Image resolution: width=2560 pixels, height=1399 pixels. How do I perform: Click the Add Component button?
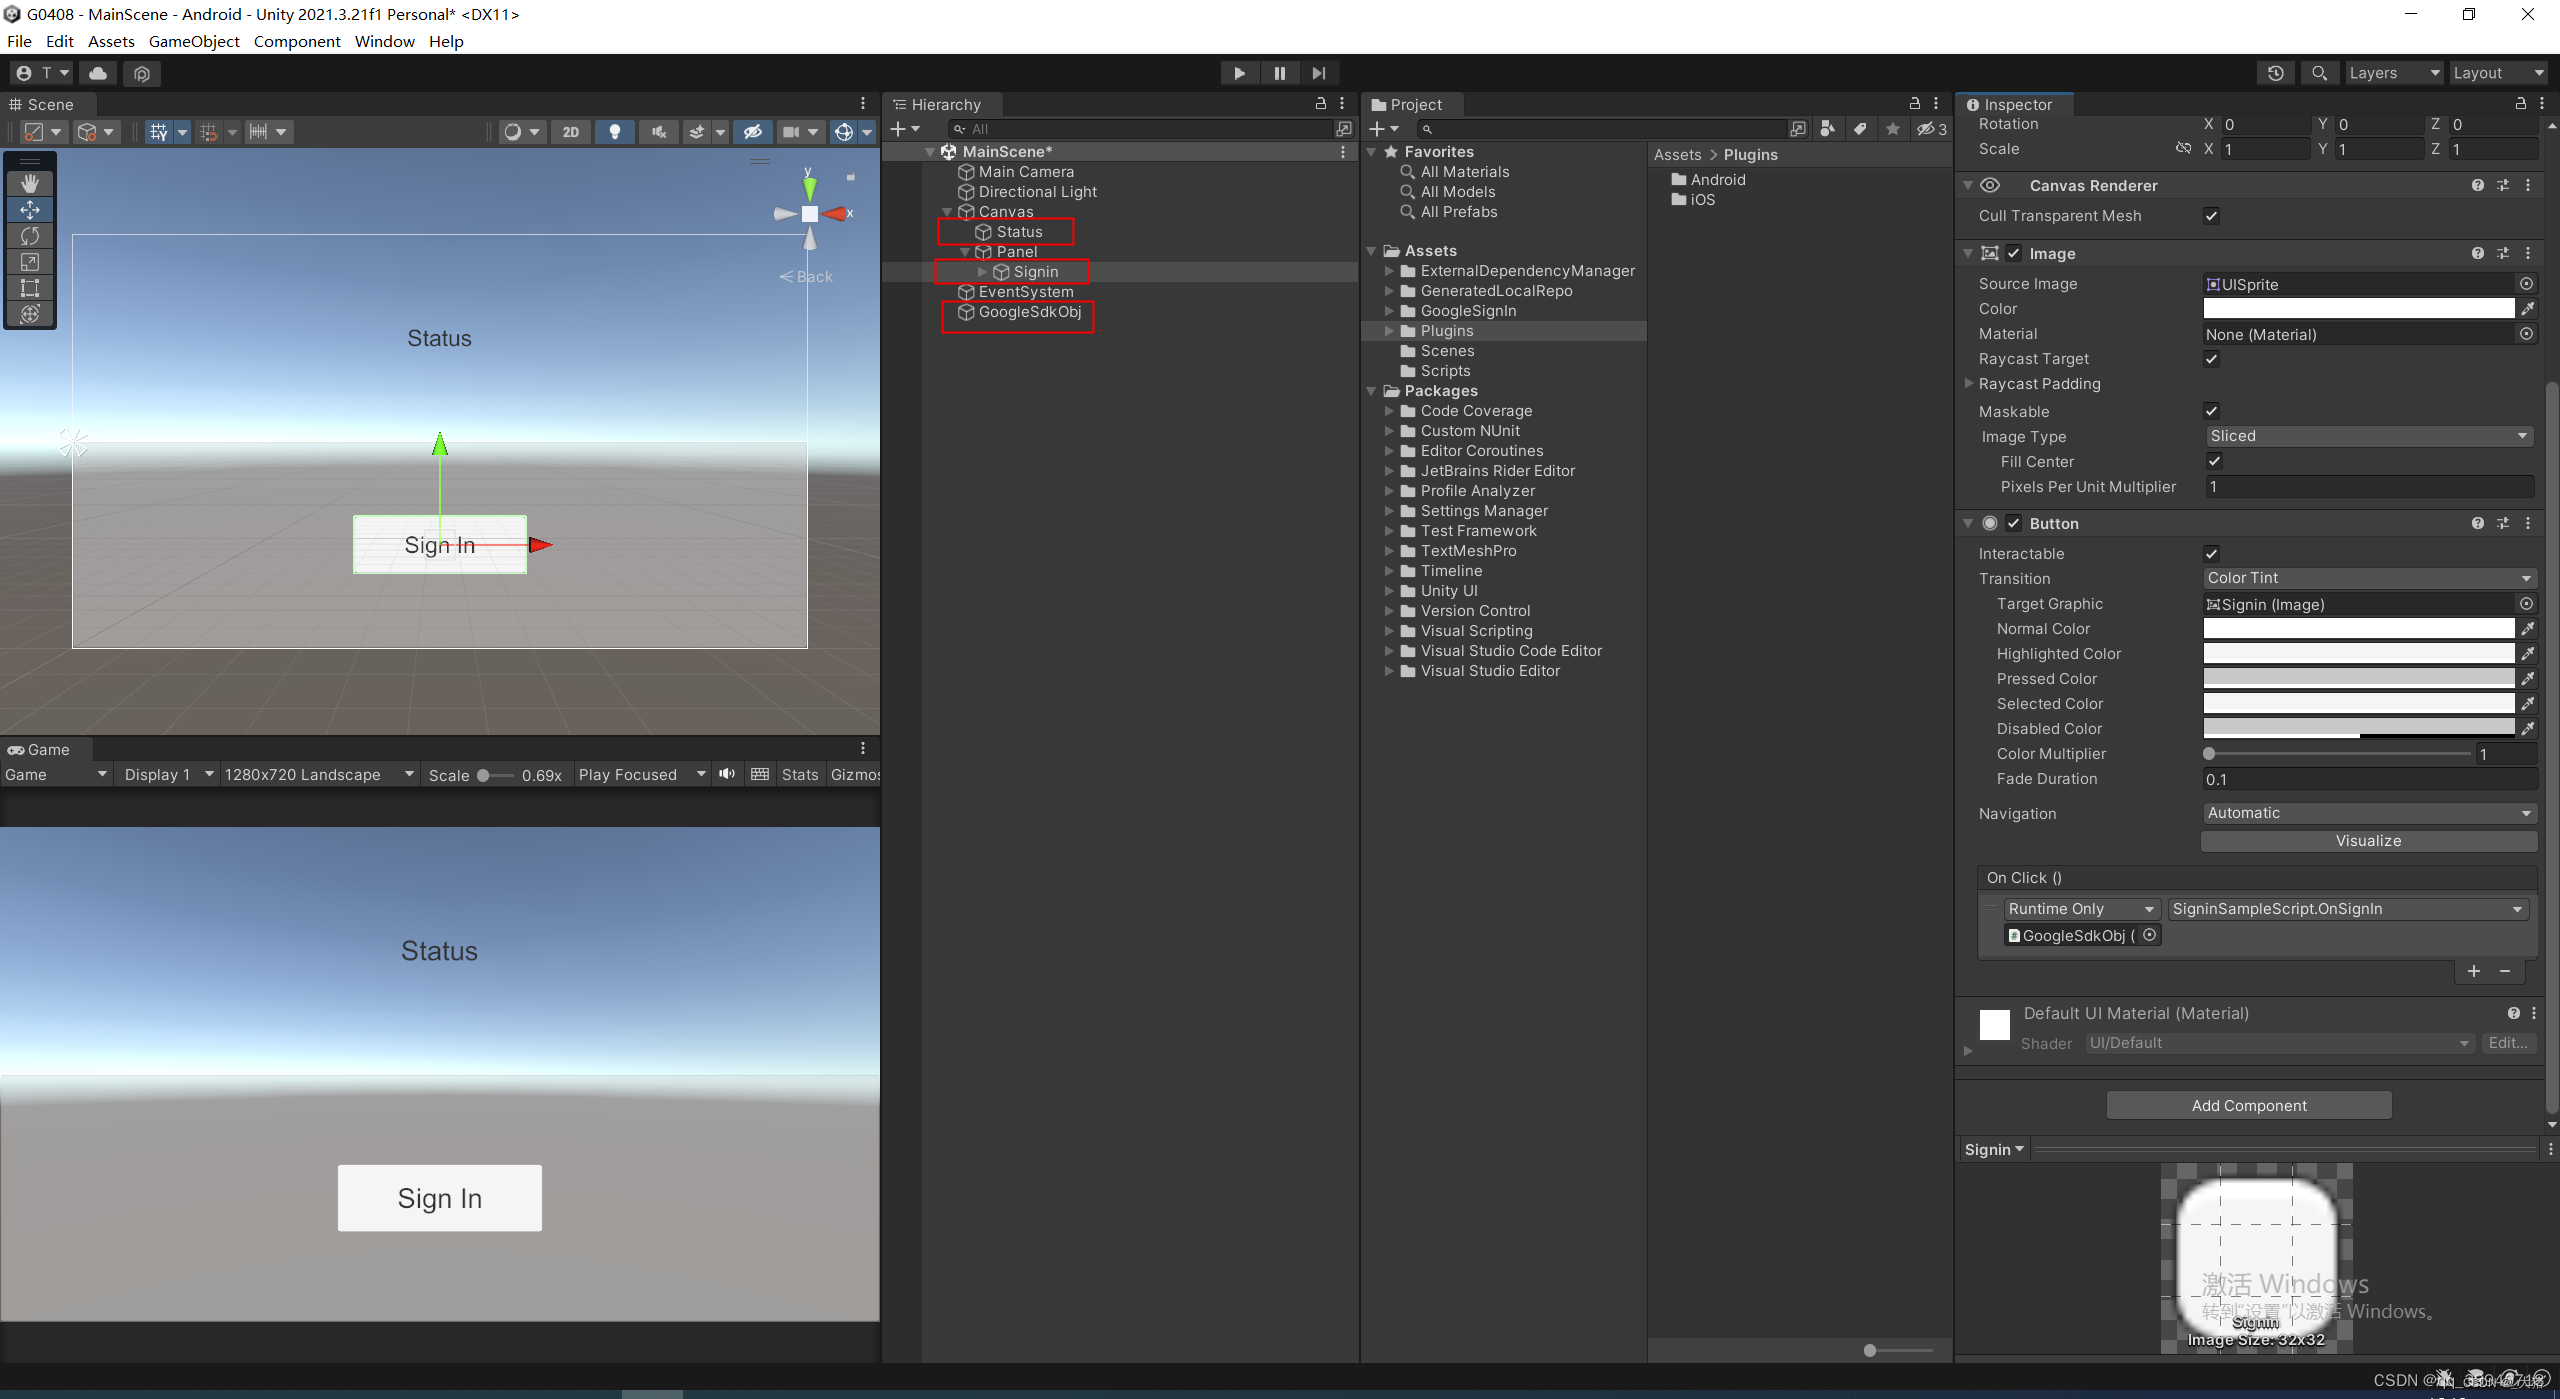[2248, 1105]
